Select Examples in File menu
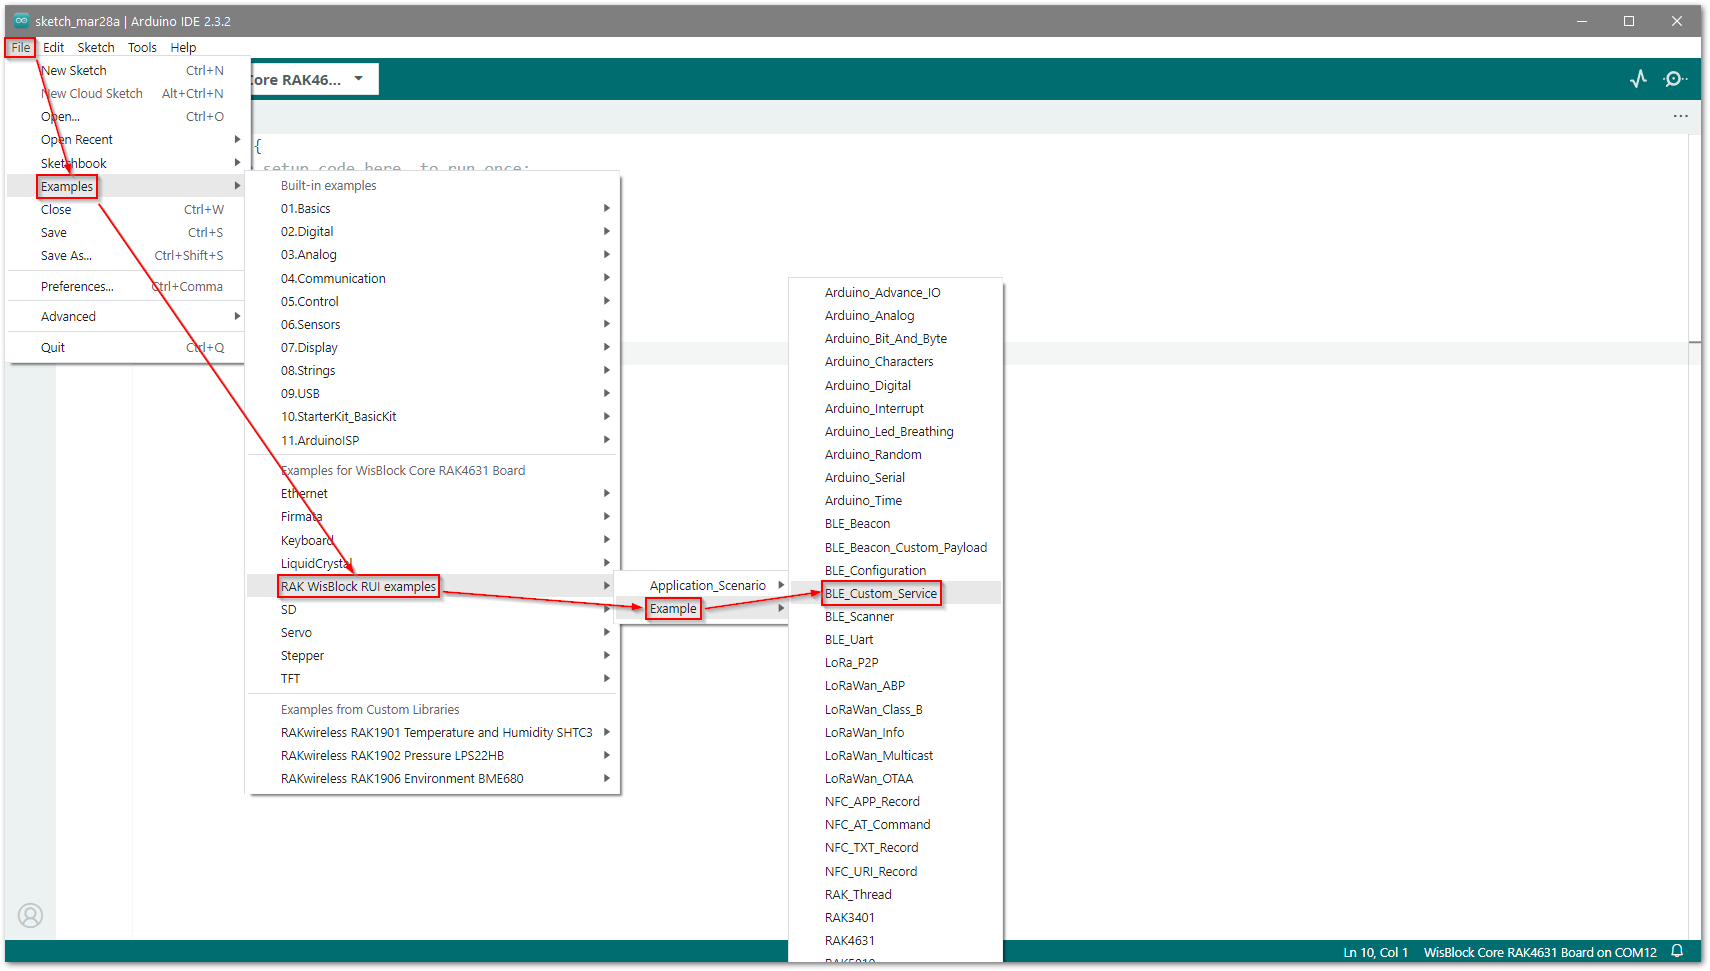The width and height of the screenshot is (1710, 971). pyautogui.click(x=126, y=186)
